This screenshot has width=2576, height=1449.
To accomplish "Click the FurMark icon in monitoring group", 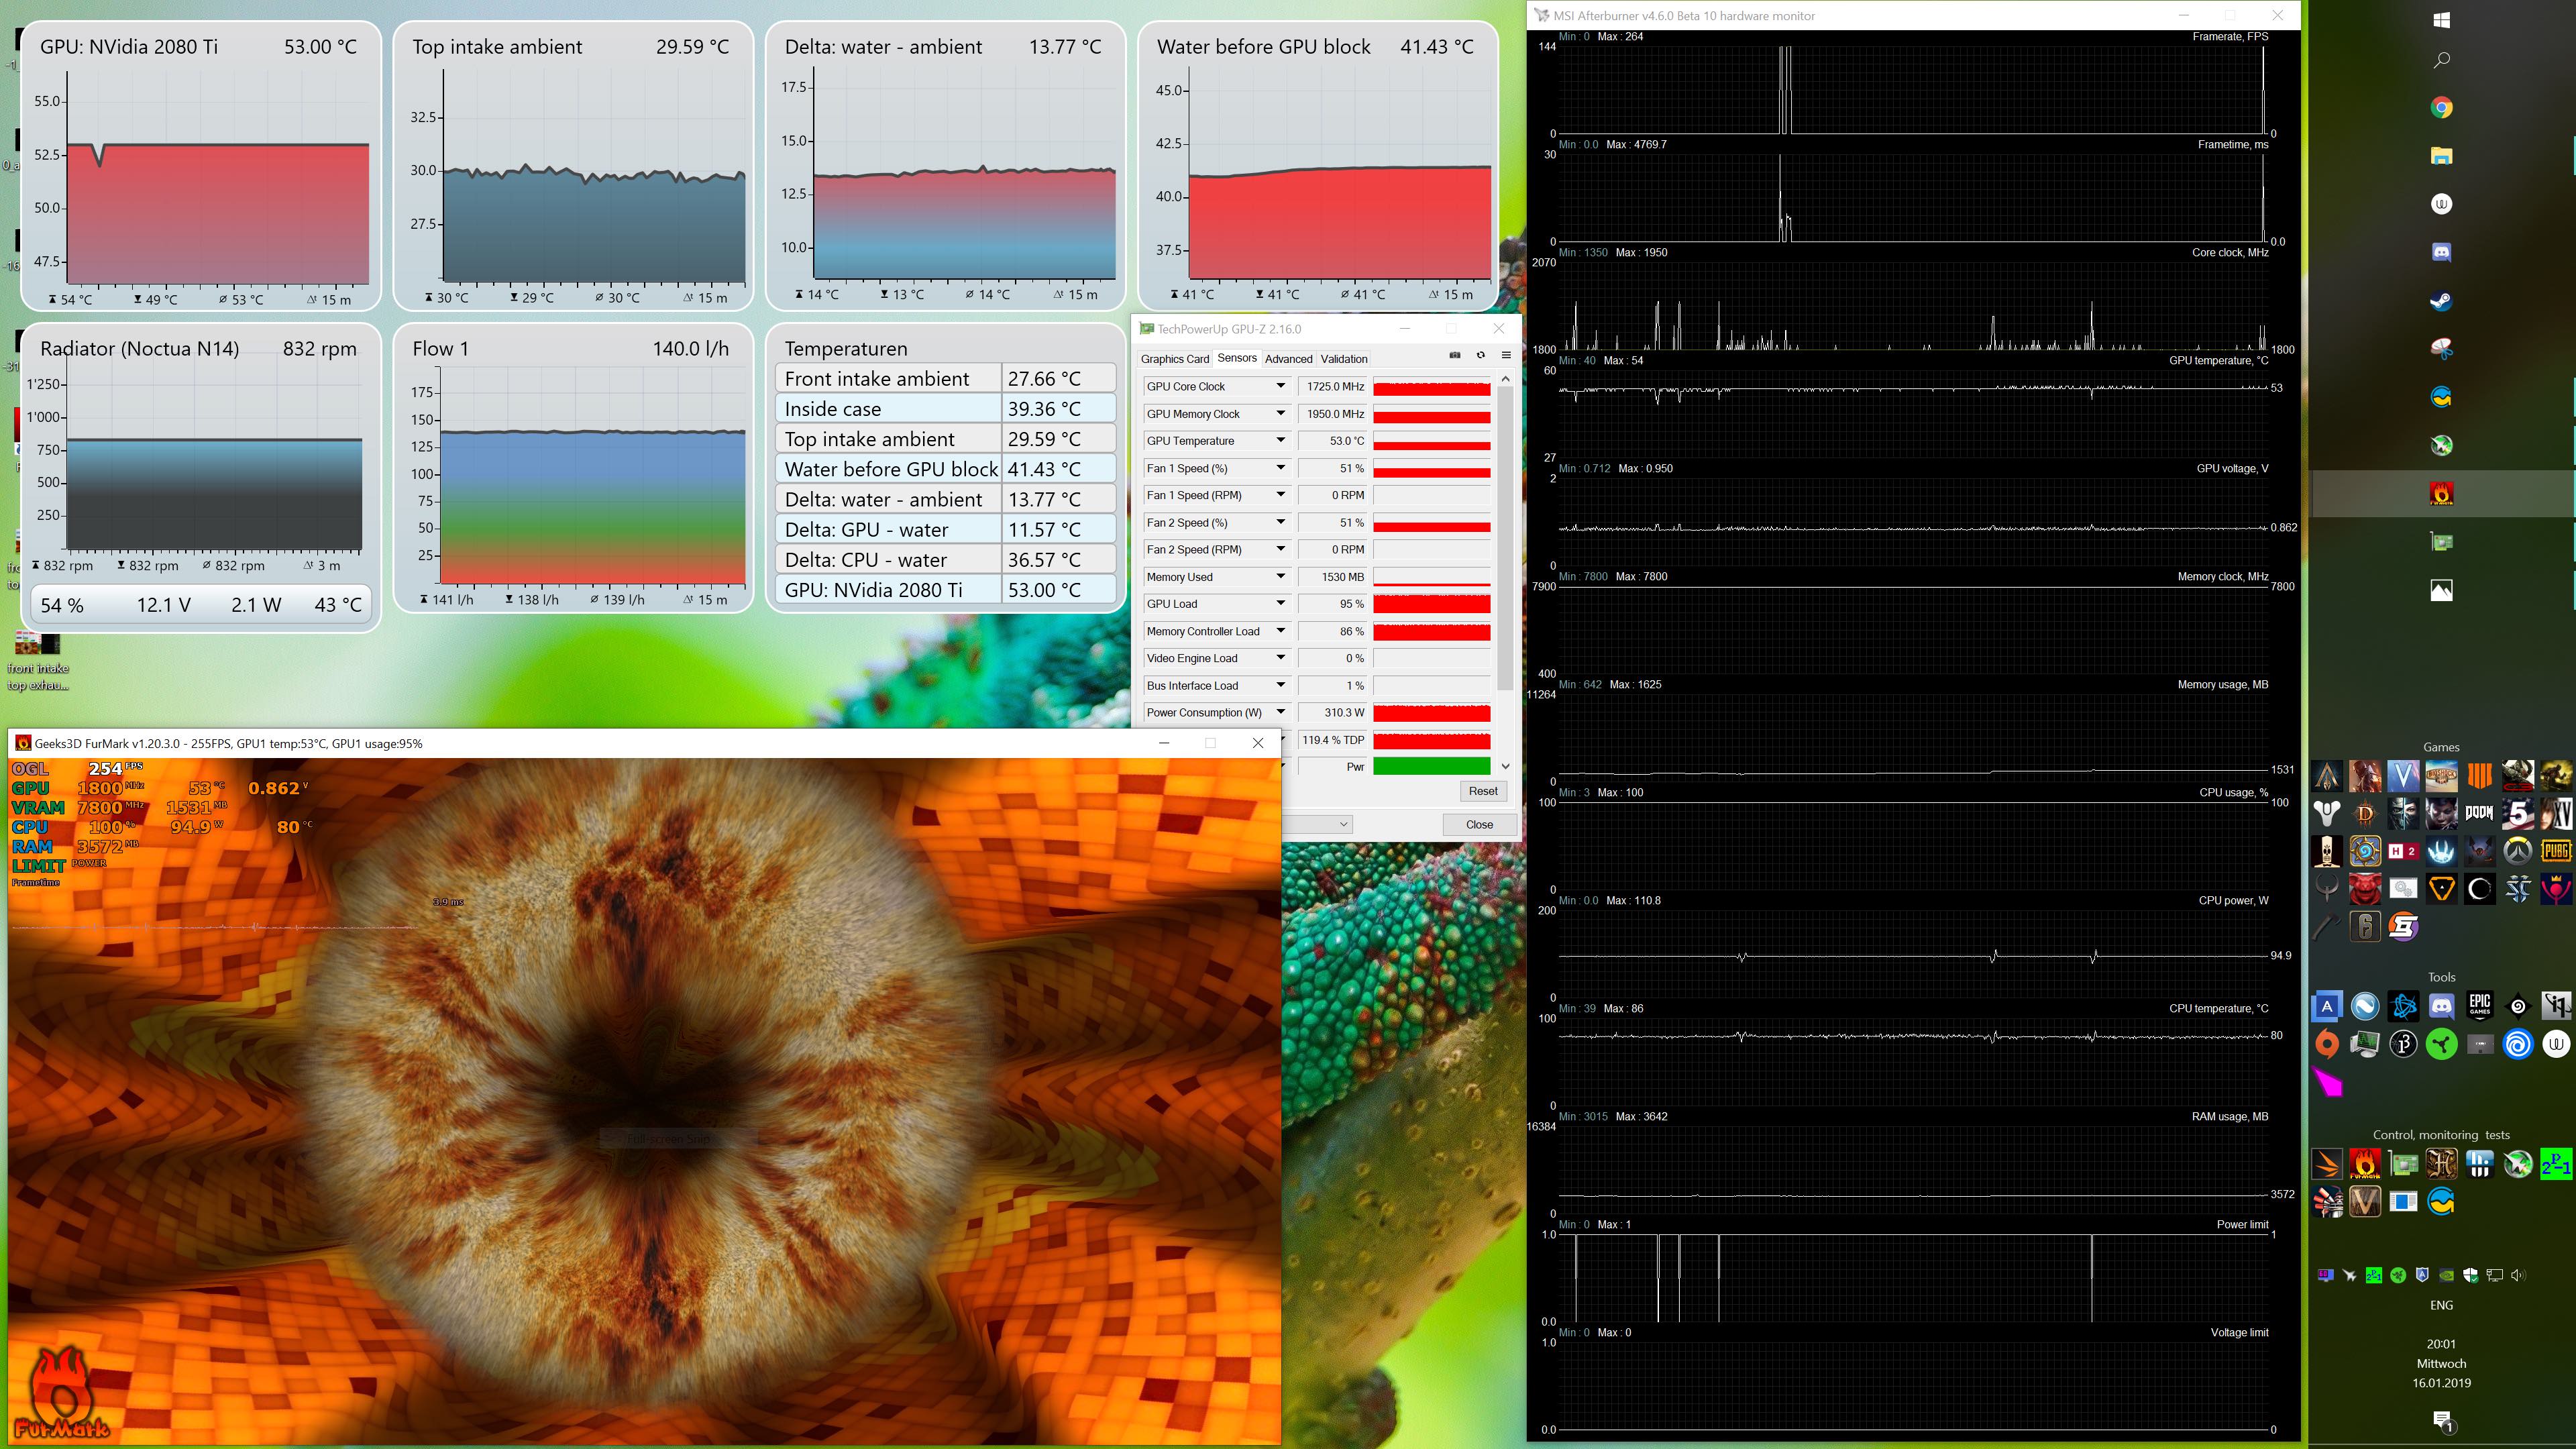I will pyautogui.click(x=2365, y=1164).
